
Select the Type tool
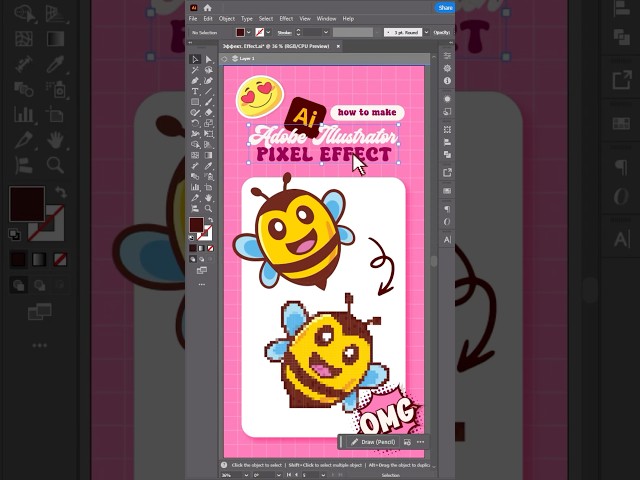coord(195,91)
